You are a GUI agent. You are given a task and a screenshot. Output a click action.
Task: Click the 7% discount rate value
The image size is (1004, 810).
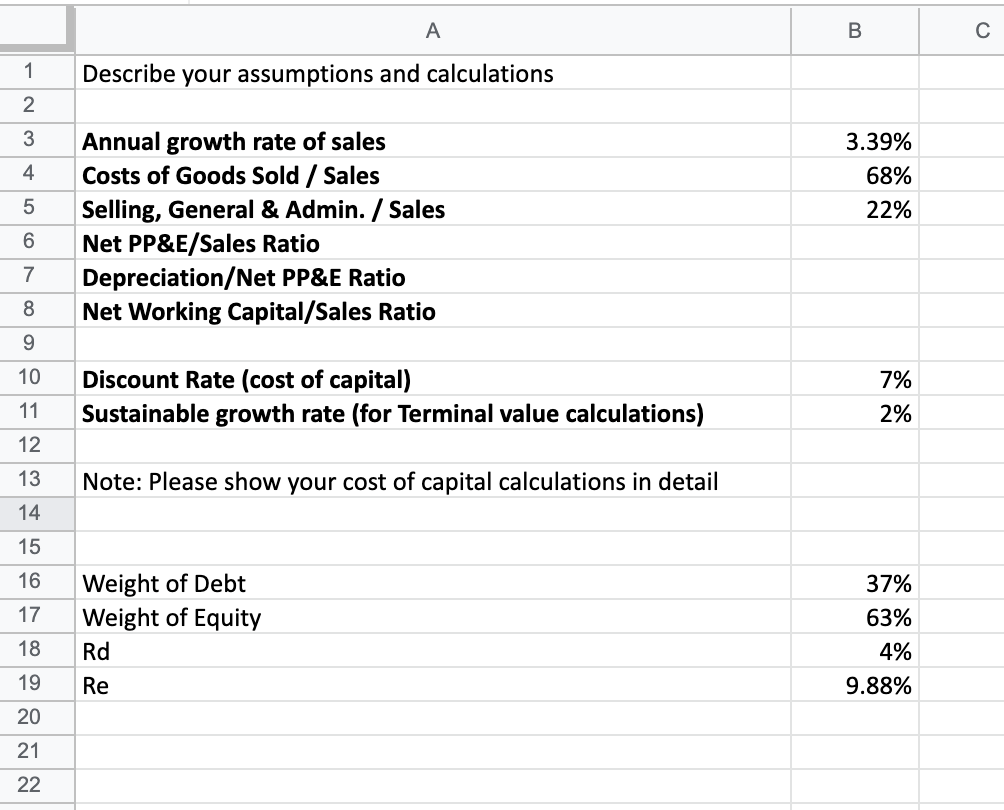[x=854, y=379]
